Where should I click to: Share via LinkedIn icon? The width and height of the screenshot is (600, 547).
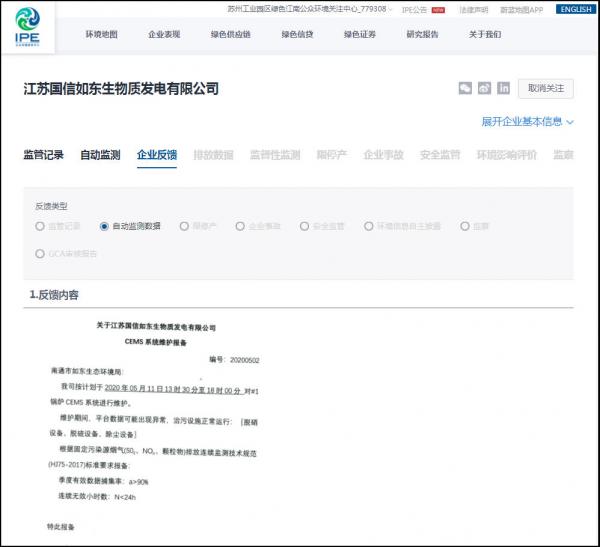503,88
